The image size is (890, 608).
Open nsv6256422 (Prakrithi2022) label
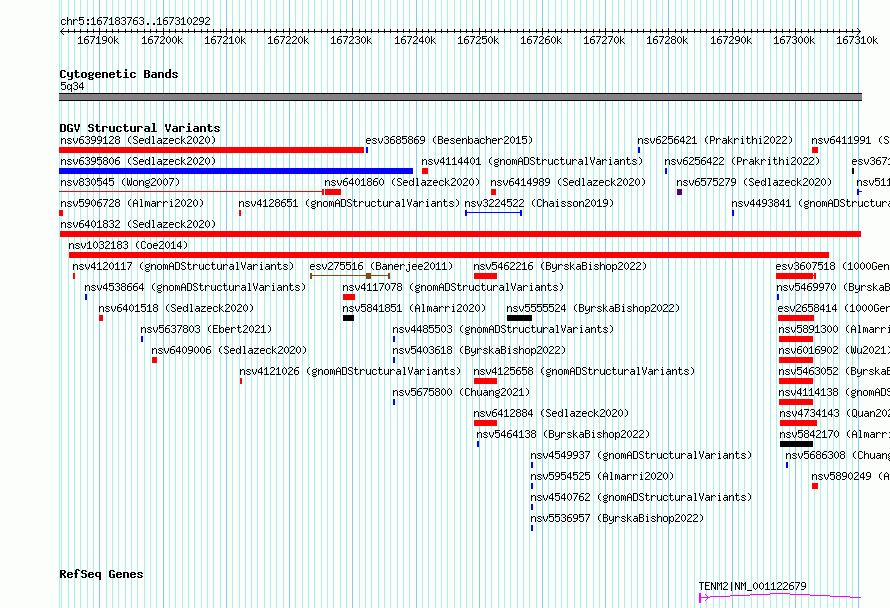(742, 161)
